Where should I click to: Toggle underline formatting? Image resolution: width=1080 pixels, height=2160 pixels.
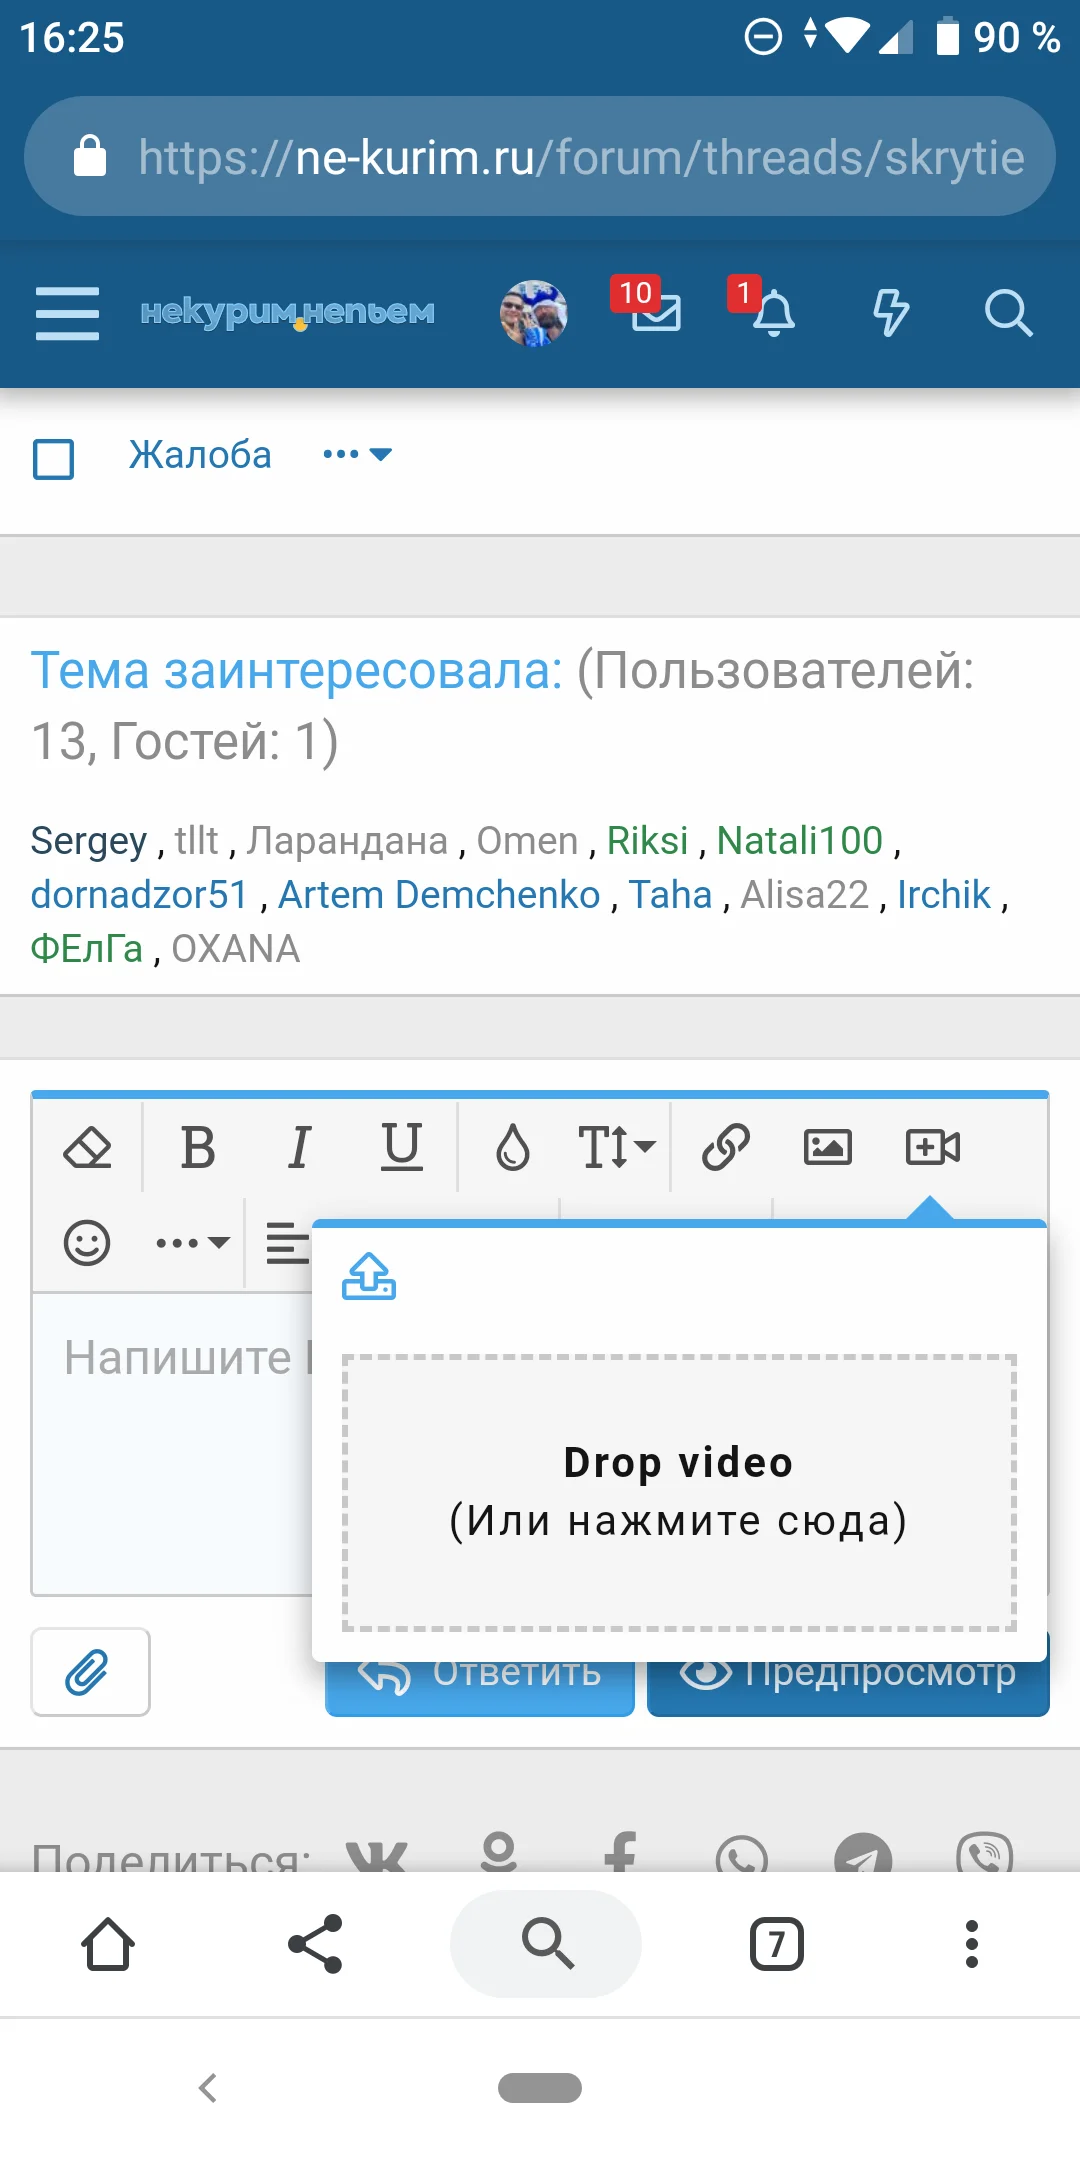(x=402, y=1147)
